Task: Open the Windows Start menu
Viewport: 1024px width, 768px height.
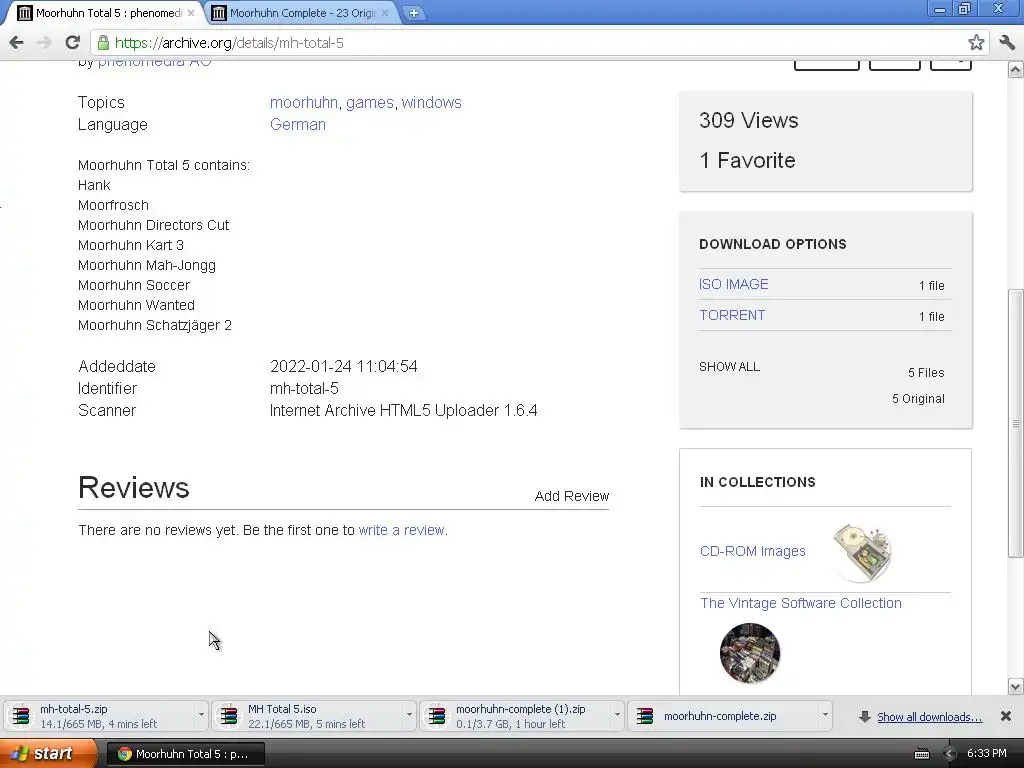Action: [48, 754]
